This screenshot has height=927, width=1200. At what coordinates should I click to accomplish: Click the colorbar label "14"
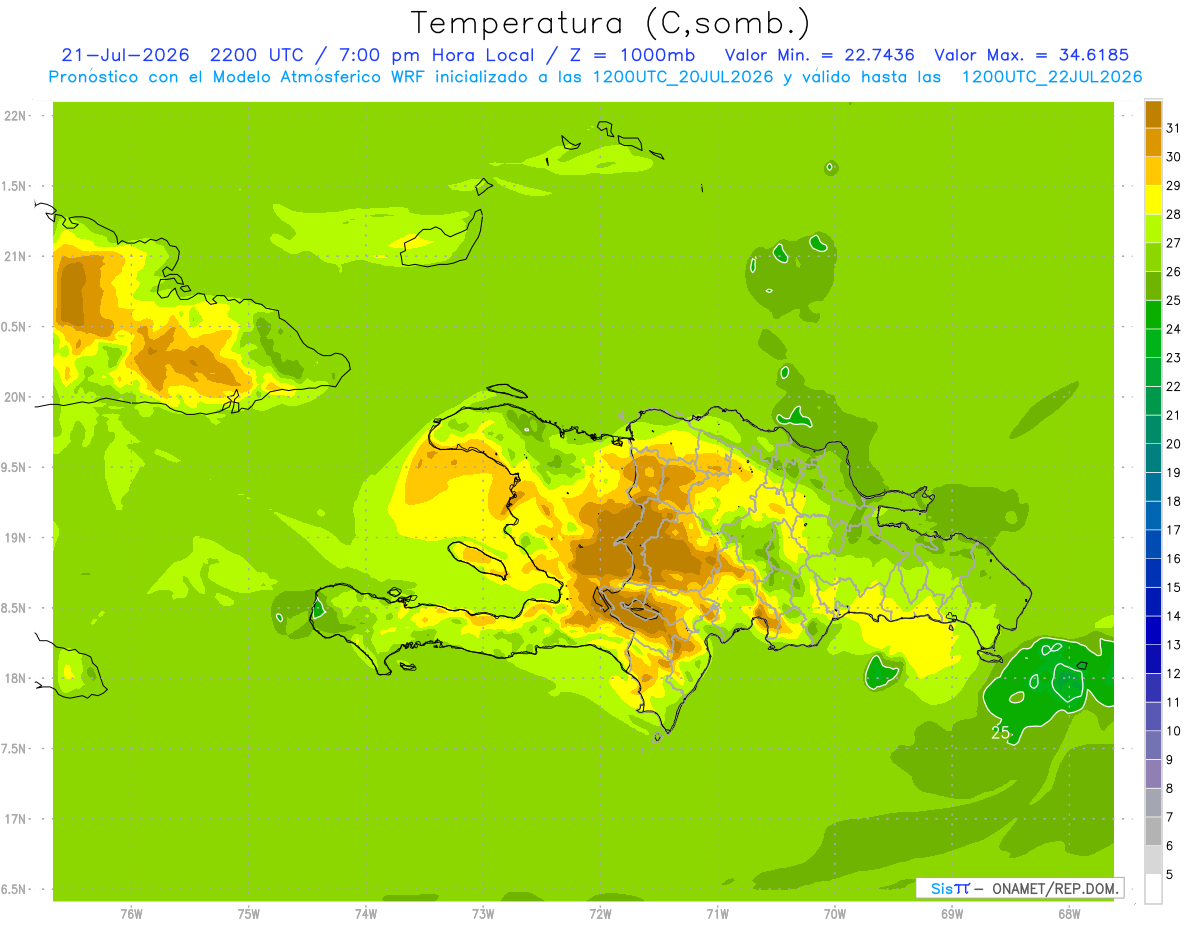coord(1173,616)
